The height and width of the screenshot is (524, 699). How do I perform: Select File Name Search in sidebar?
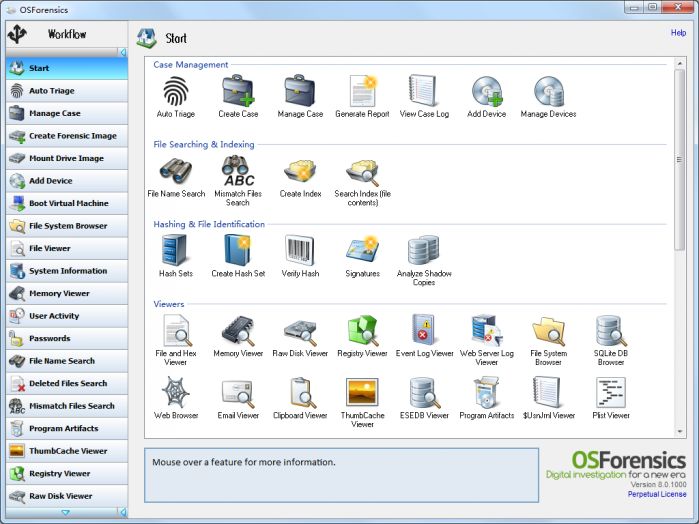(x=67, y=361)
